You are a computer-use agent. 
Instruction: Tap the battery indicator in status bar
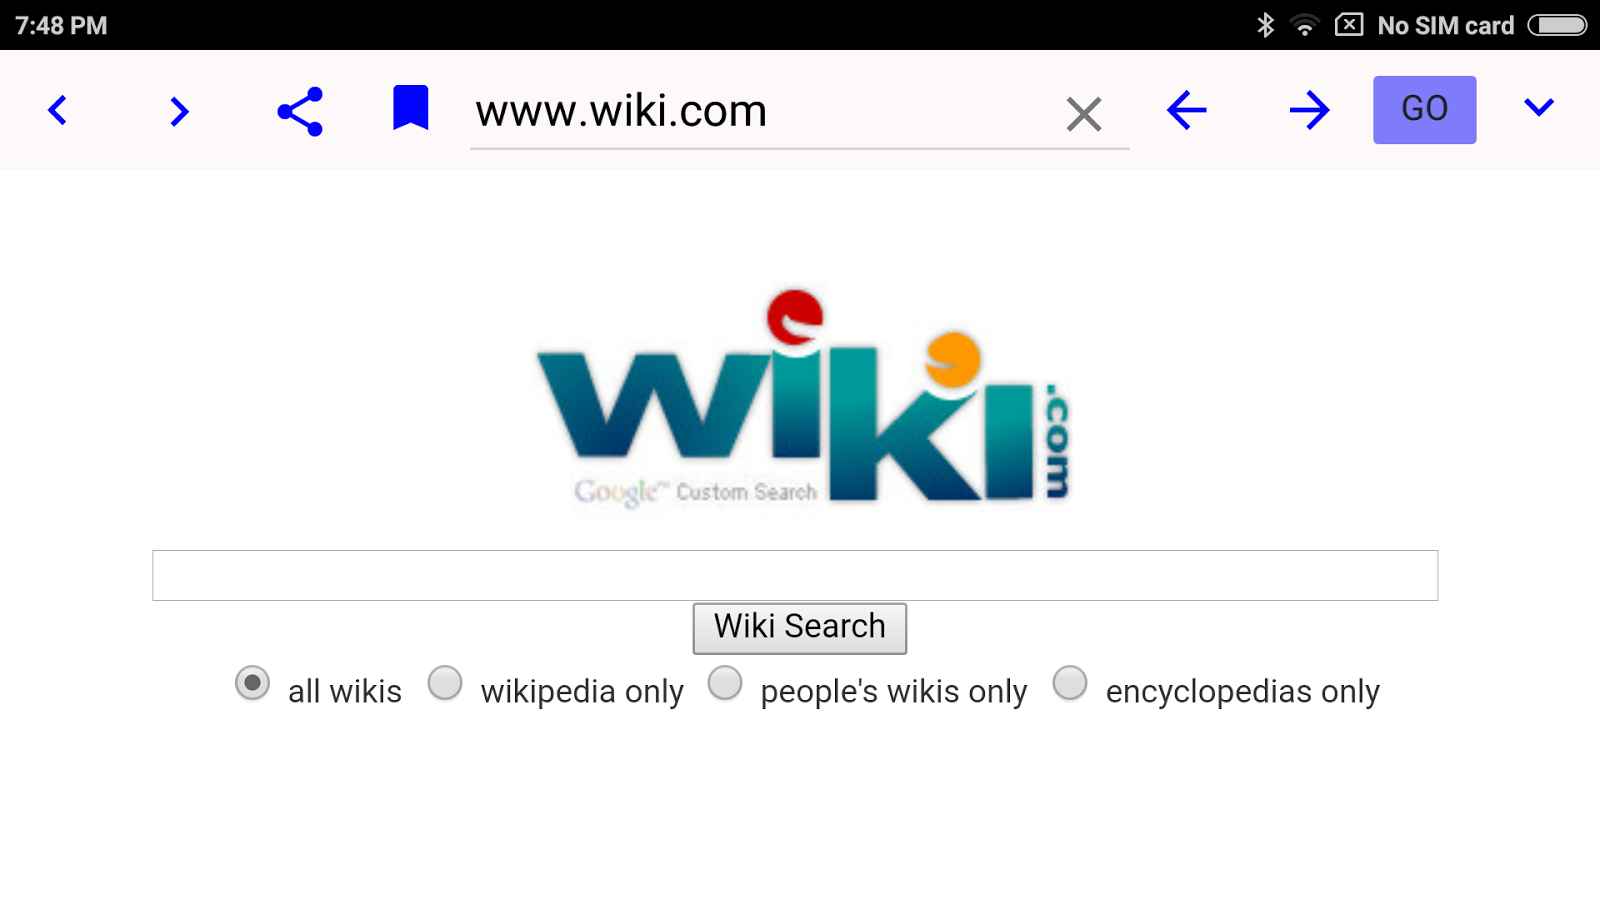(1557, 25)
